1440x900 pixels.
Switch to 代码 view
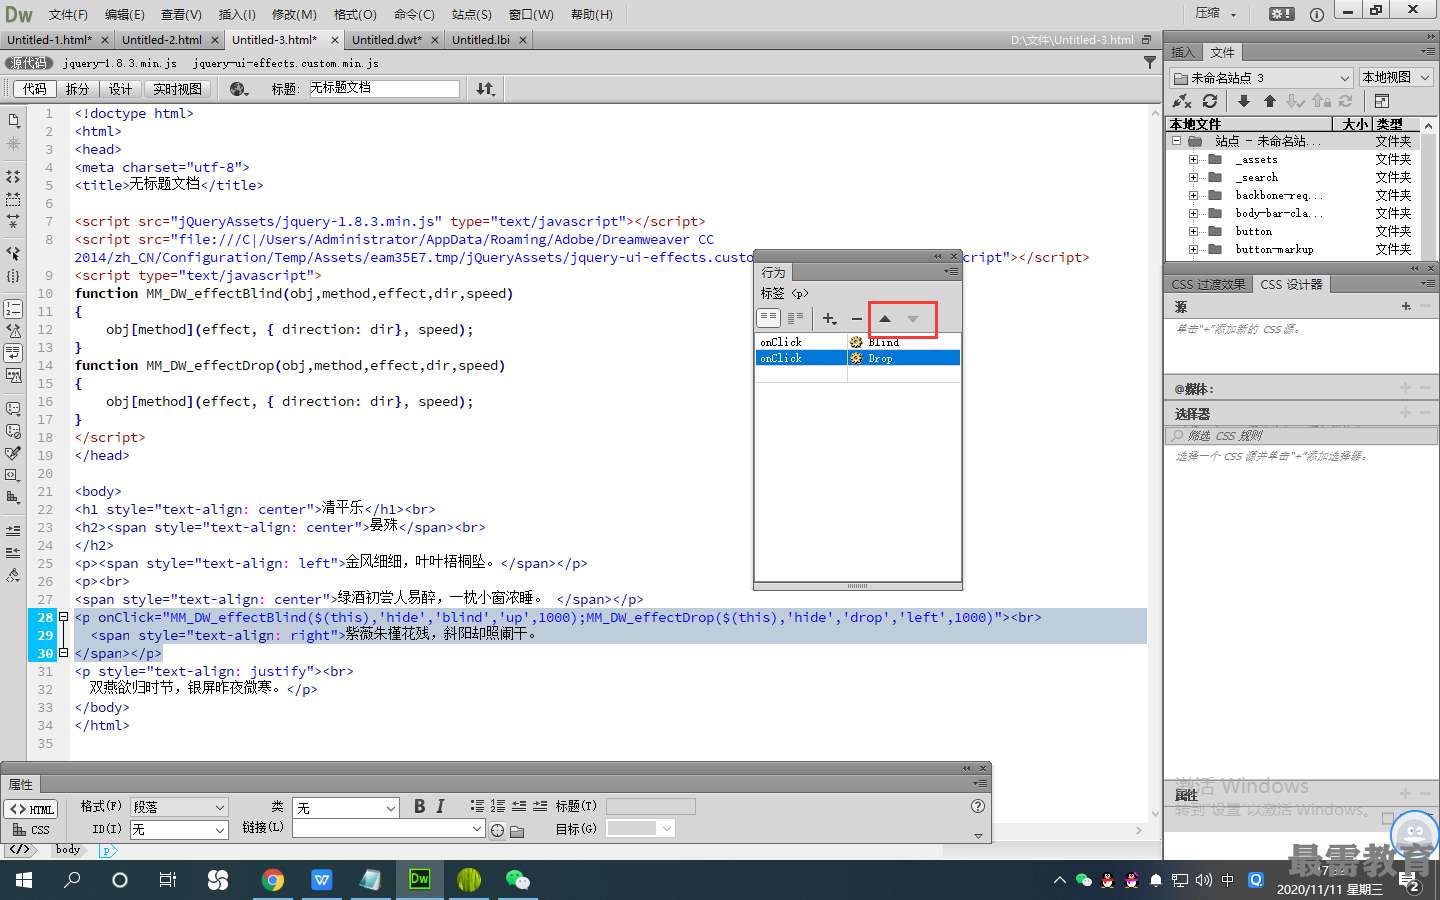35,89
